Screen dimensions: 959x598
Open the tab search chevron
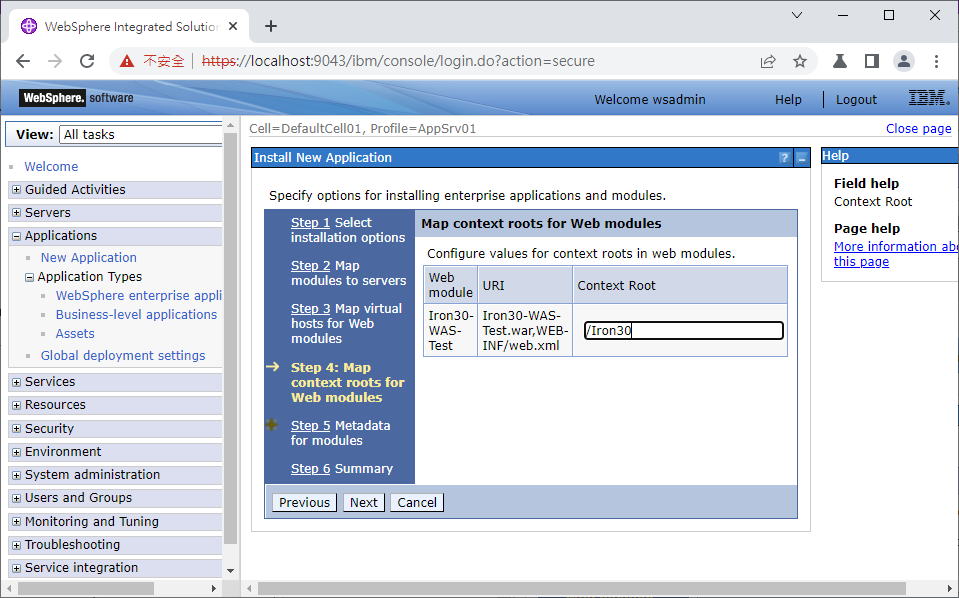pos(797,15)
